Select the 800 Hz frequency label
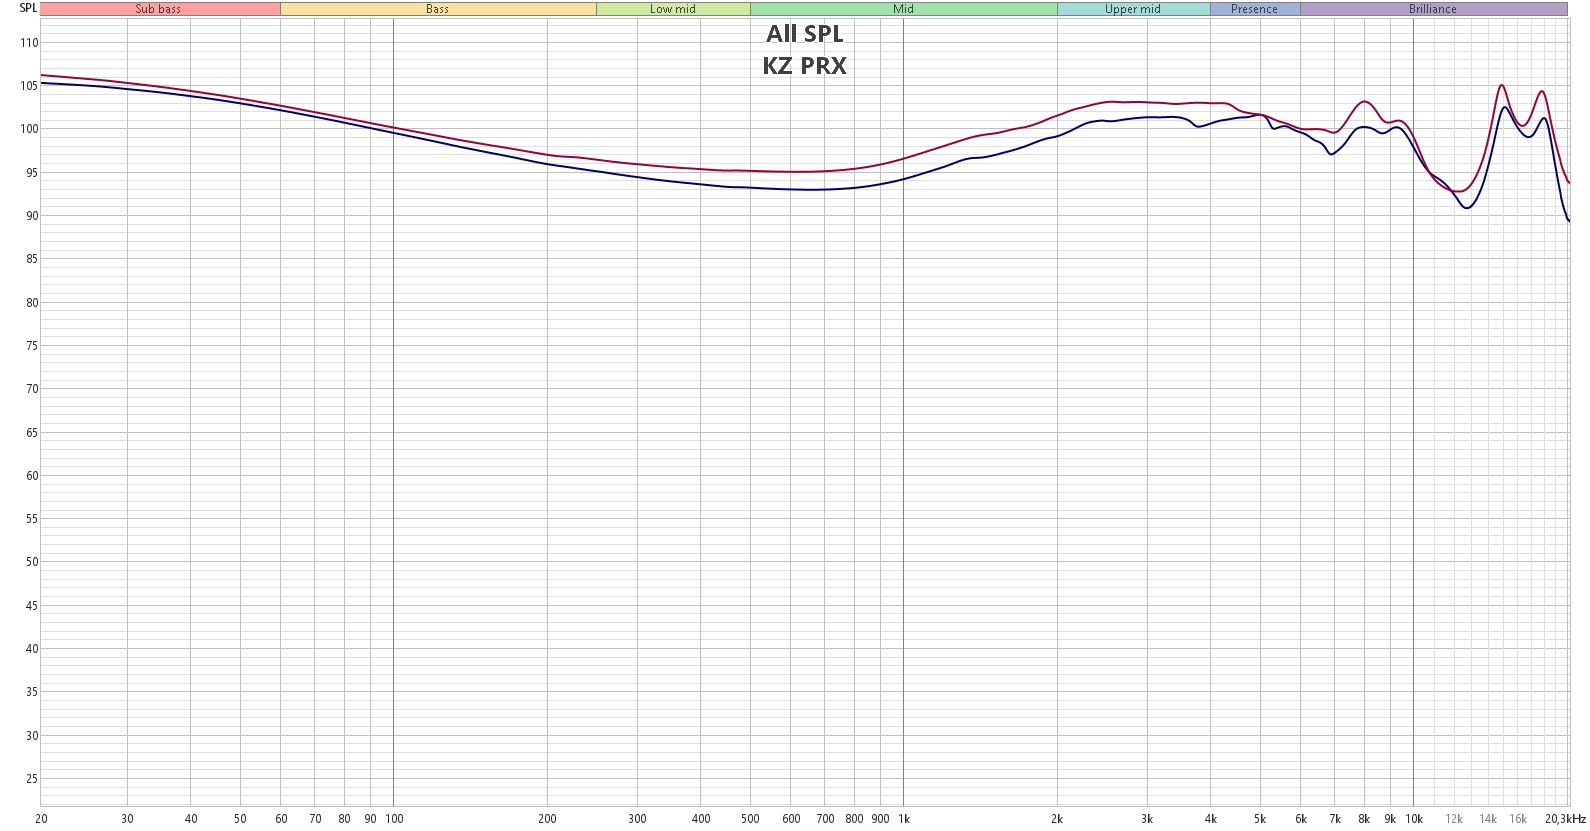Screen dimensions: 1590x831 (x=854, y=819)
